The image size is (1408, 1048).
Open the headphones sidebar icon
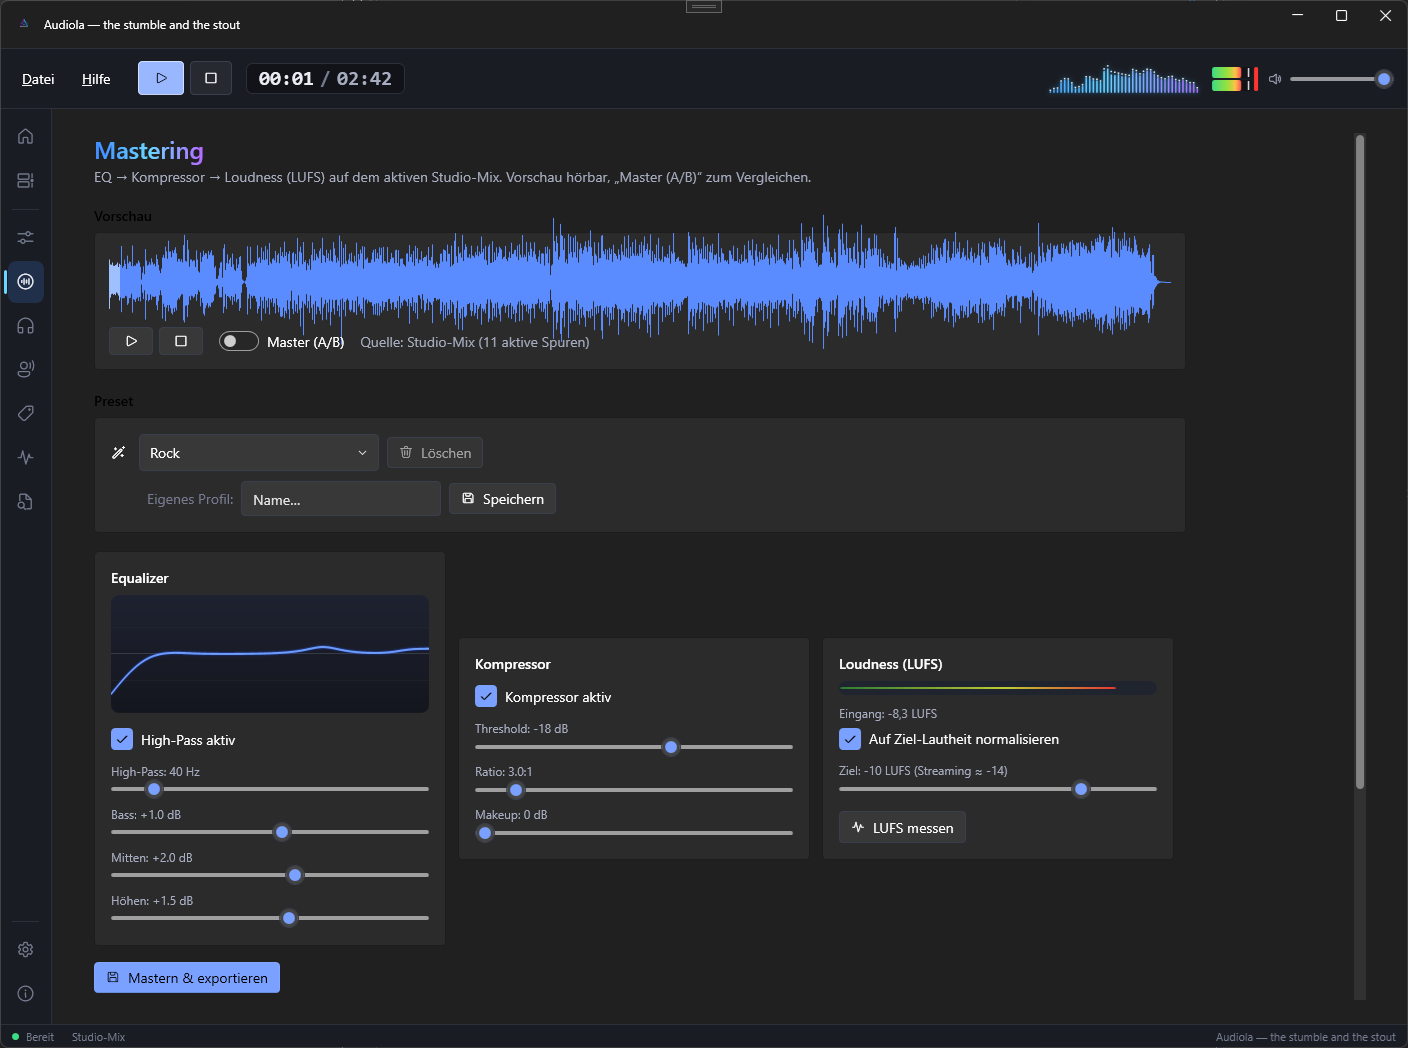click(x=26, y=326)
